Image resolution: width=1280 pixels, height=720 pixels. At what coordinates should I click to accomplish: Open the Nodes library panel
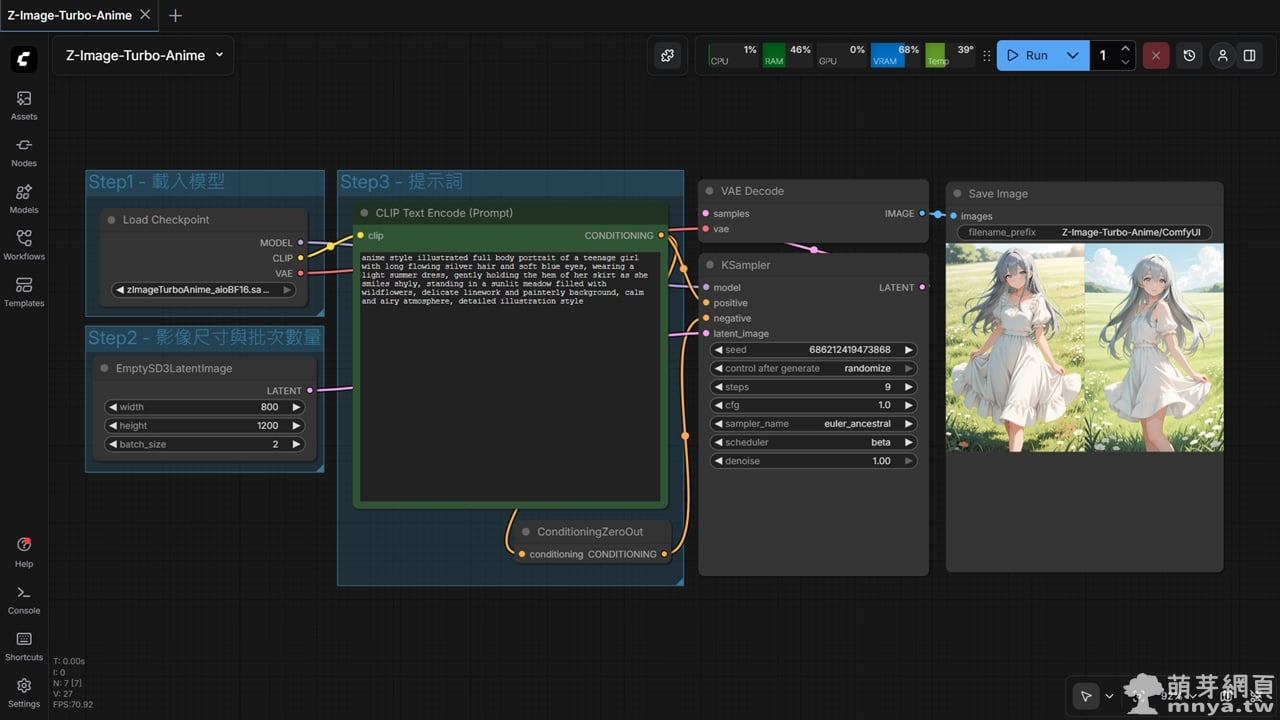(x=24, y=151)
